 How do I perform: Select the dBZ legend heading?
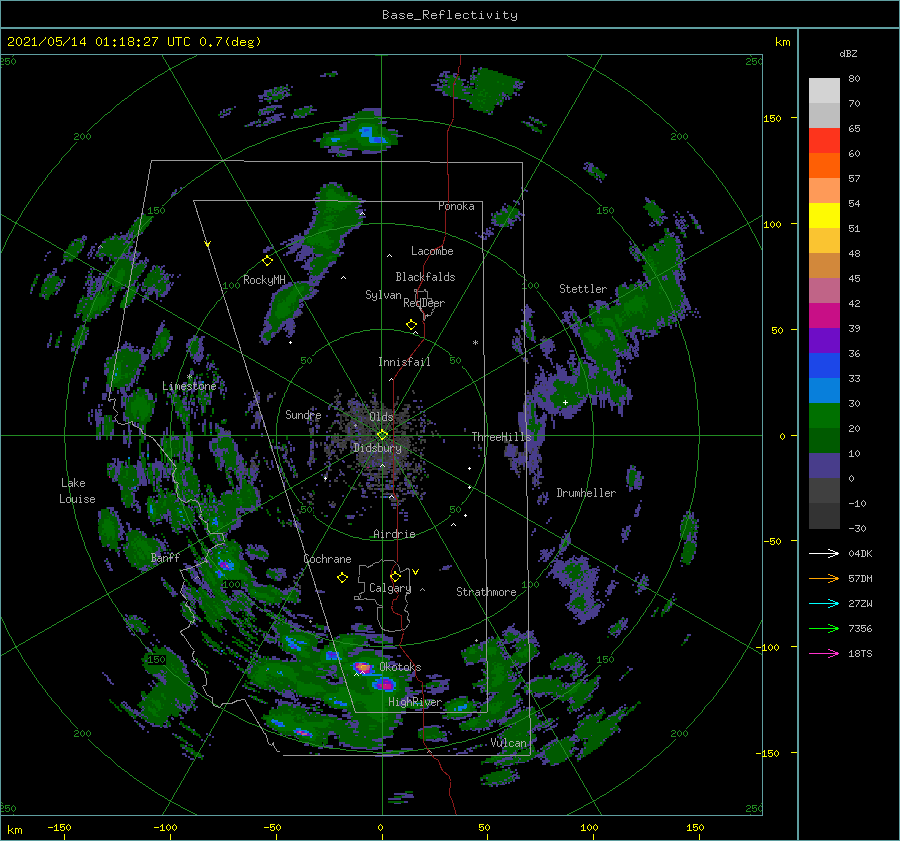(848, 53)
